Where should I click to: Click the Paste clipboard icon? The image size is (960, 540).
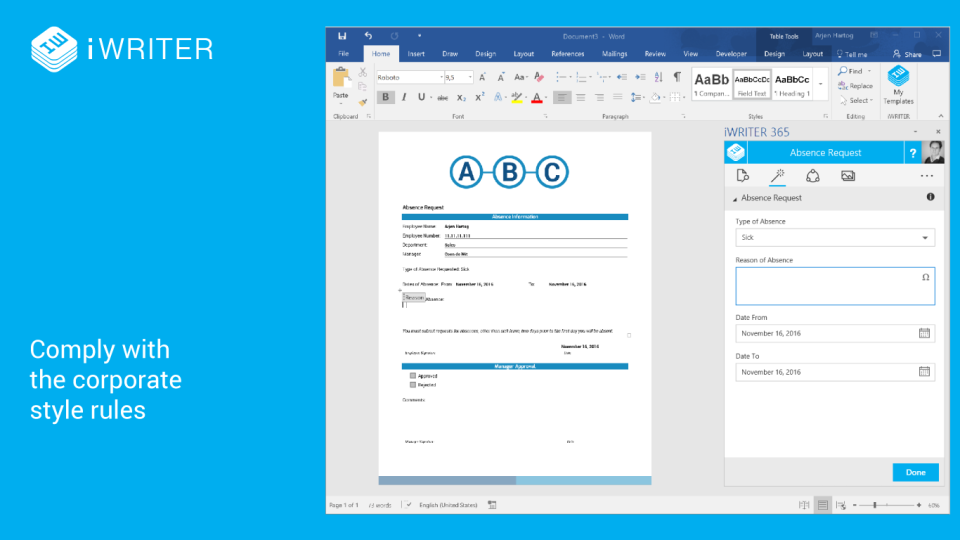[x=341, y=78]
